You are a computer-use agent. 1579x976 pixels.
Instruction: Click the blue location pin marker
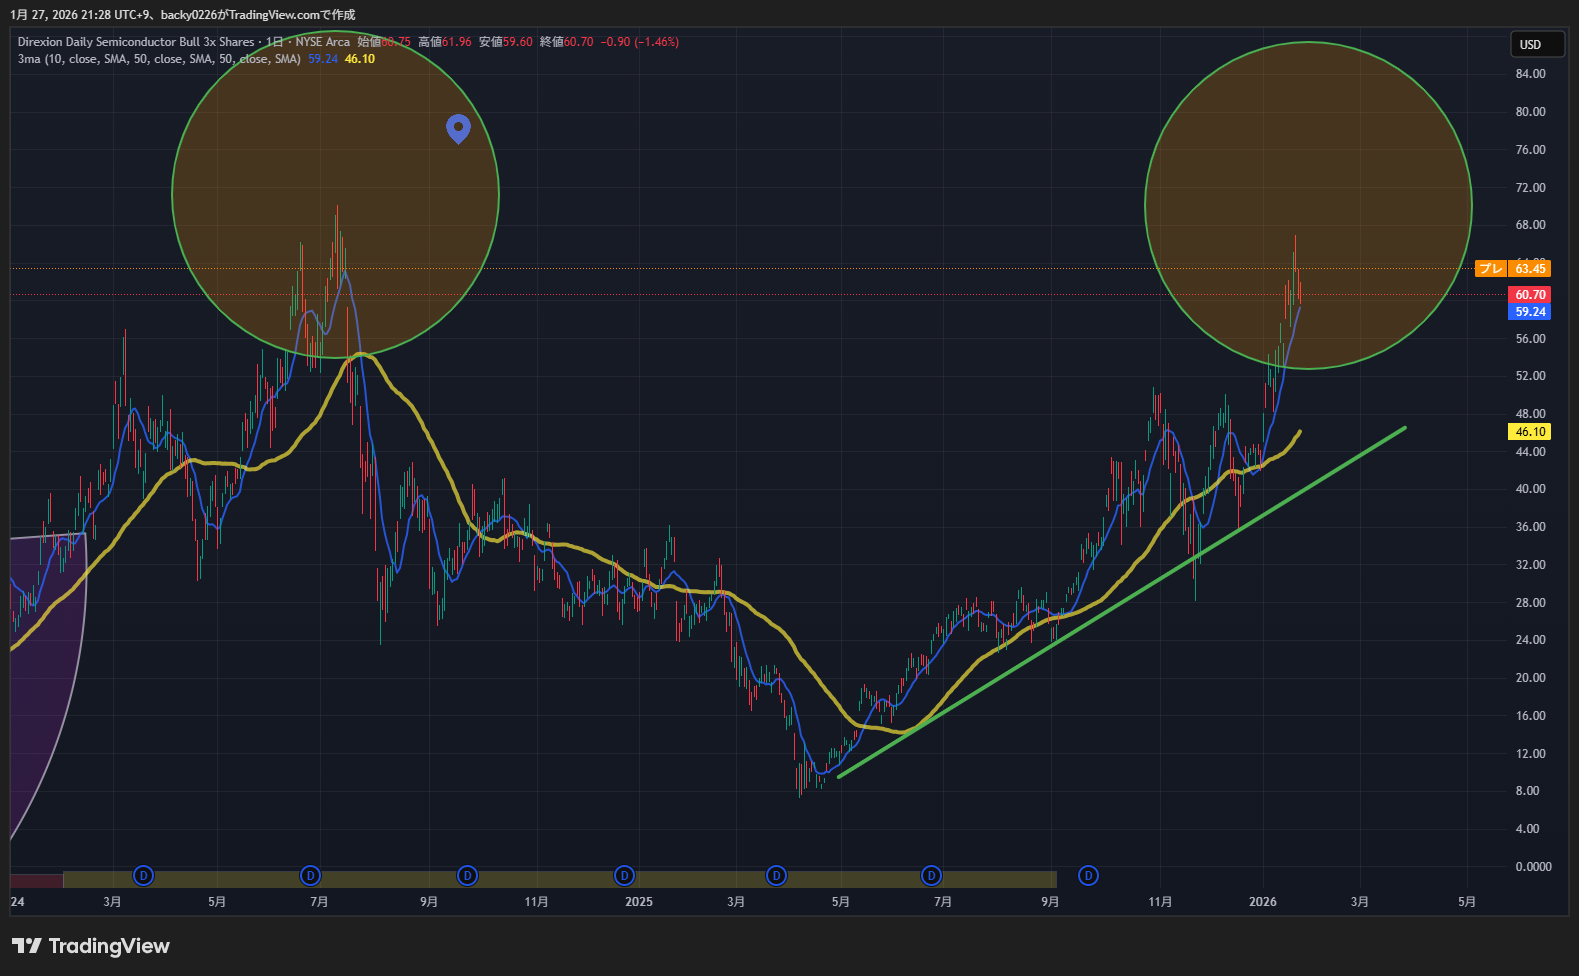tap(458, 127)
